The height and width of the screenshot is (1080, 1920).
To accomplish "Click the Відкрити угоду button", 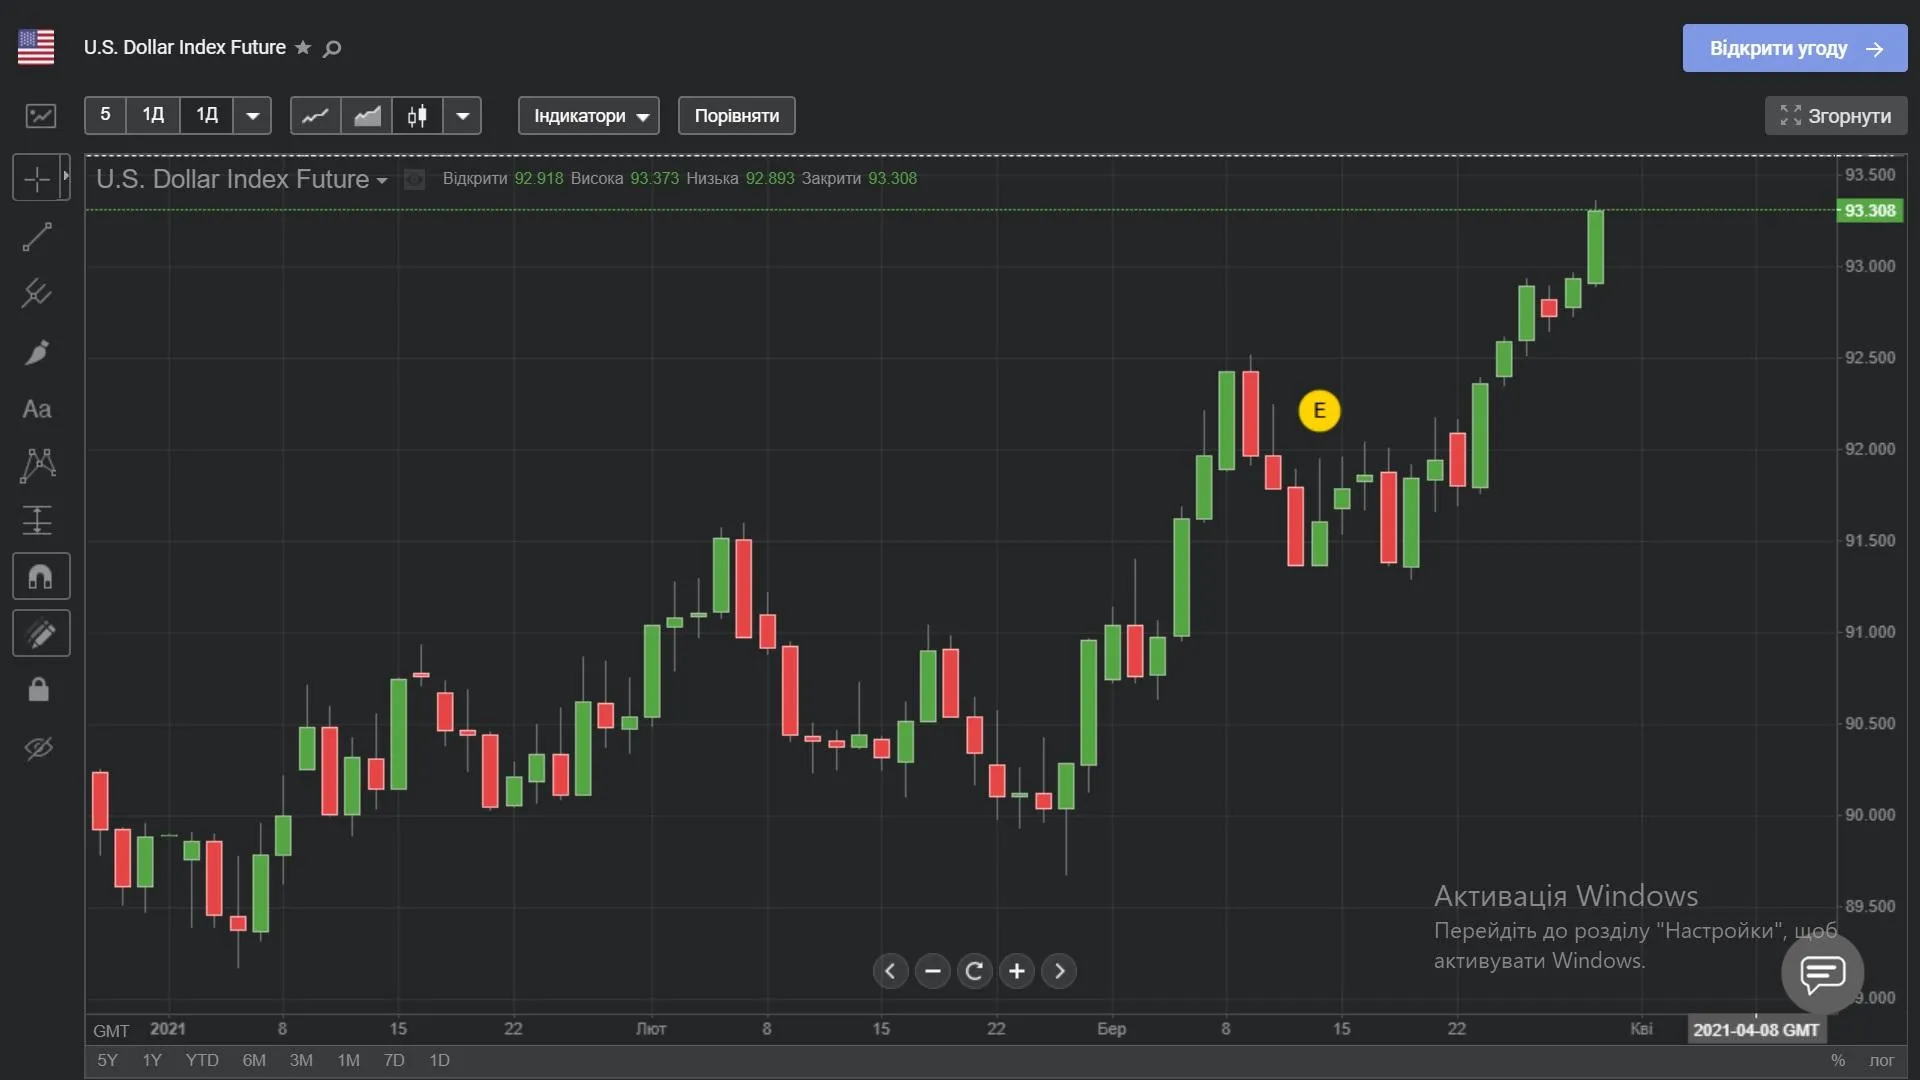I will coord(1794,48).
